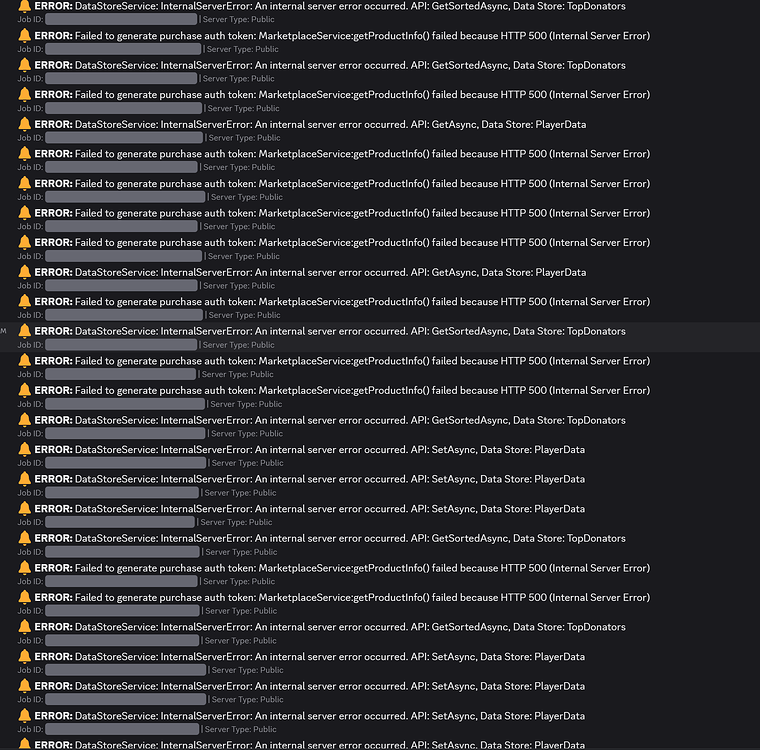Click the bell icon on the topmost error message
The height and width of the screenshot is (750, 760).
[24, 6]
